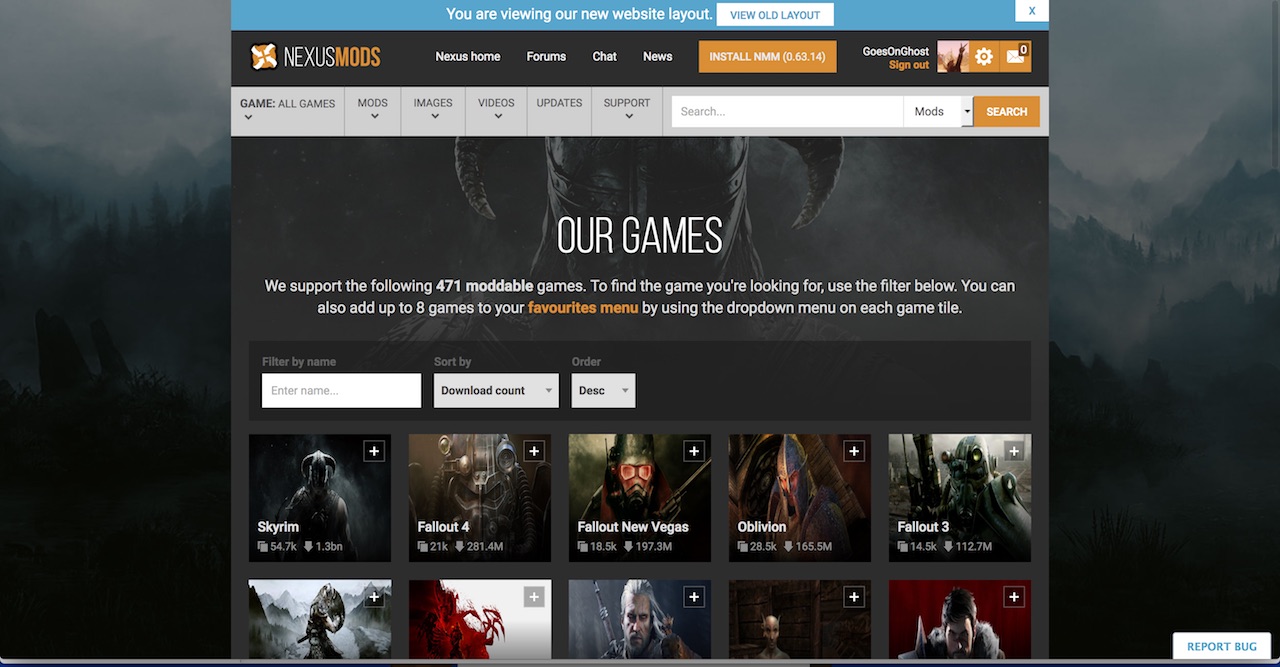Focus the Filter by name field
Image resolution: width=1280 pixels, height=667 pixels.
[341, 391]
